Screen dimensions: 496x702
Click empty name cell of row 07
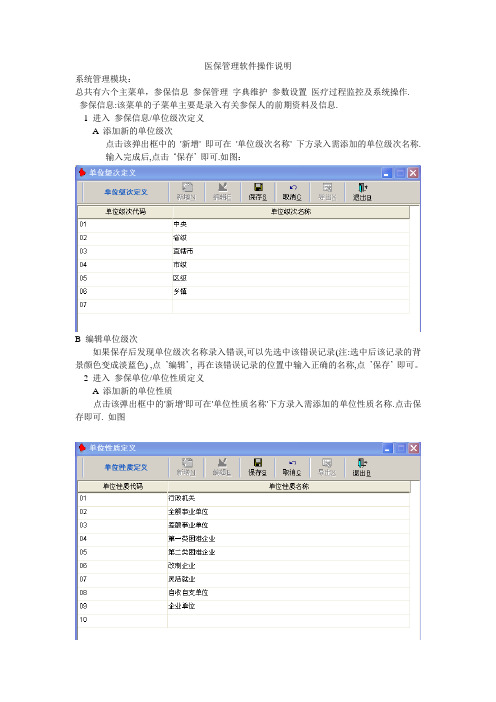click(291, 305)
